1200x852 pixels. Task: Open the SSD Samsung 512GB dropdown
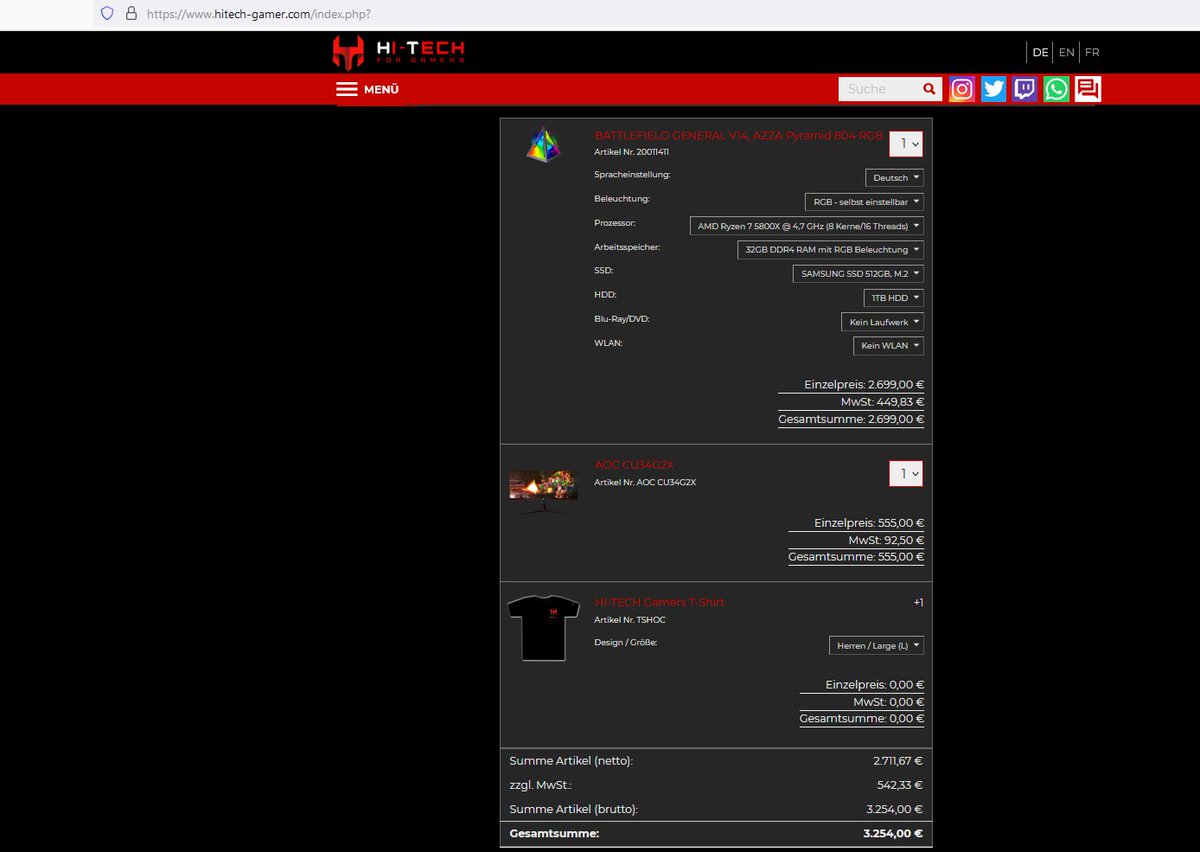point(858,274)
